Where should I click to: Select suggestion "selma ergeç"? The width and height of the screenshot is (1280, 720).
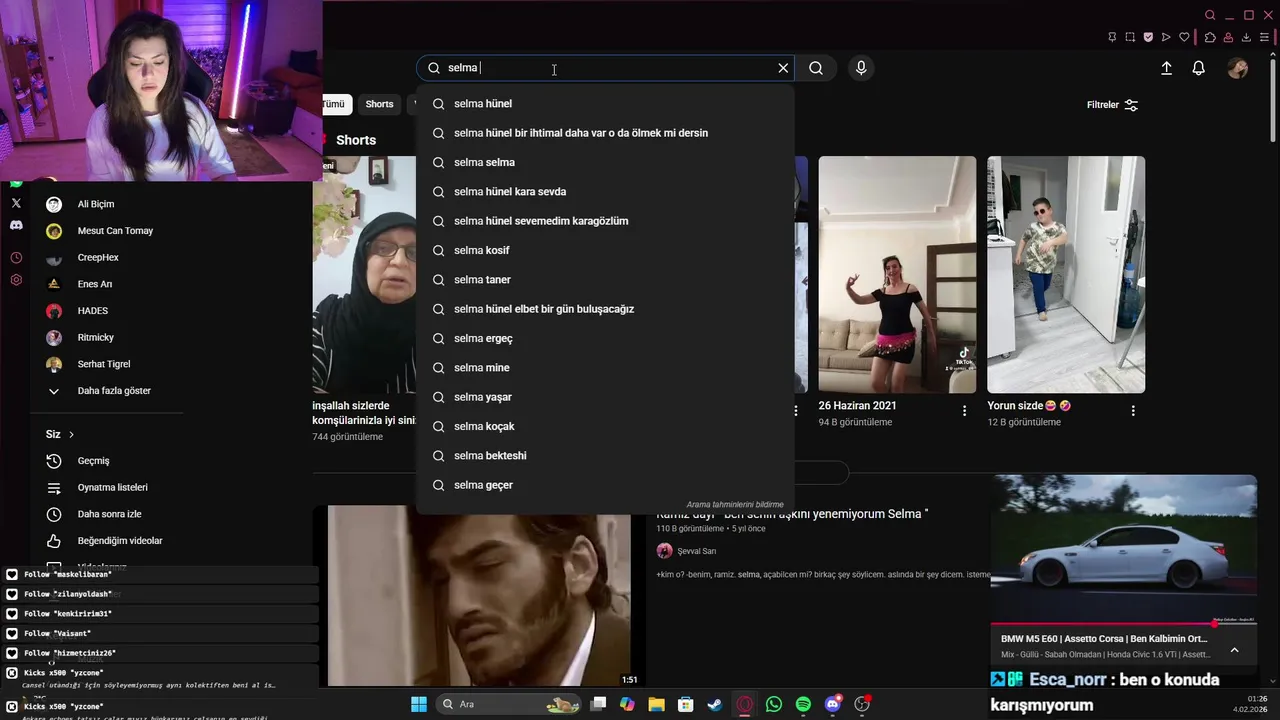pyautogui.click(x=605, y=338)
